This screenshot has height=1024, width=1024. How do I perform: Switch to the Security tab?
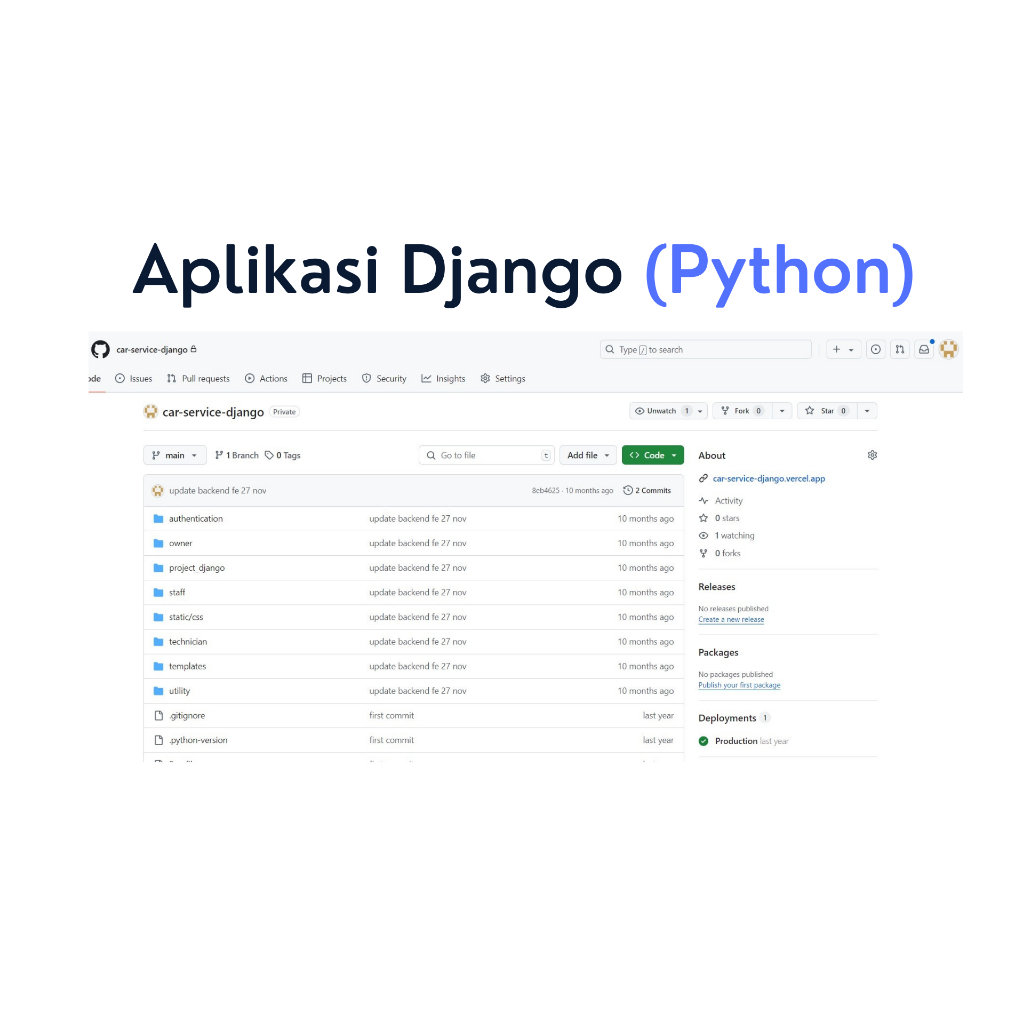click(384, 379)
